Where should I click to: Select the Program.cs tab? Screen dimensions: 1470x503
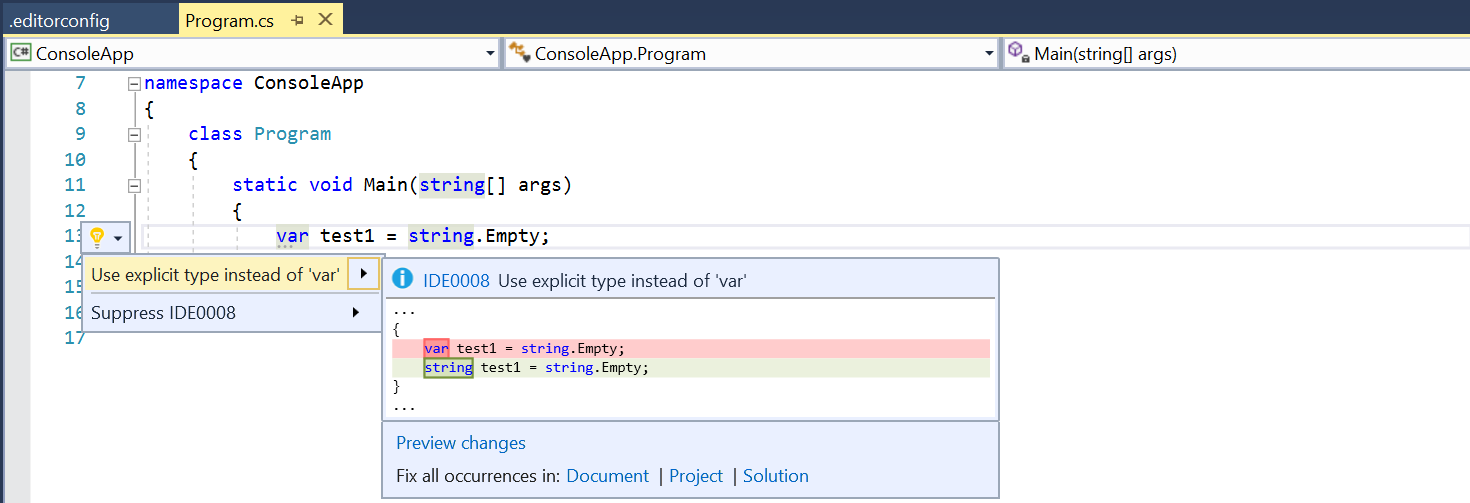tap(229, 20)
